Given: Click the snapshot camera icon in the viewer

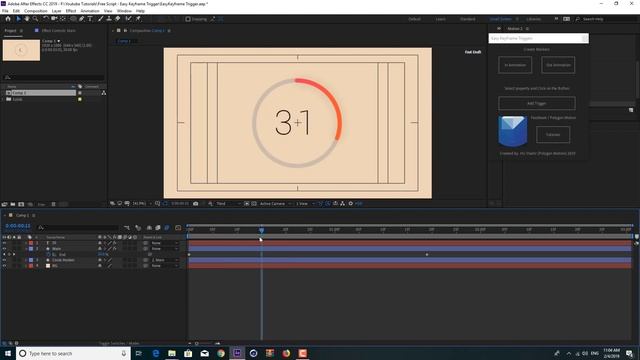Looking at the screenshot, I should pos(196,203).
